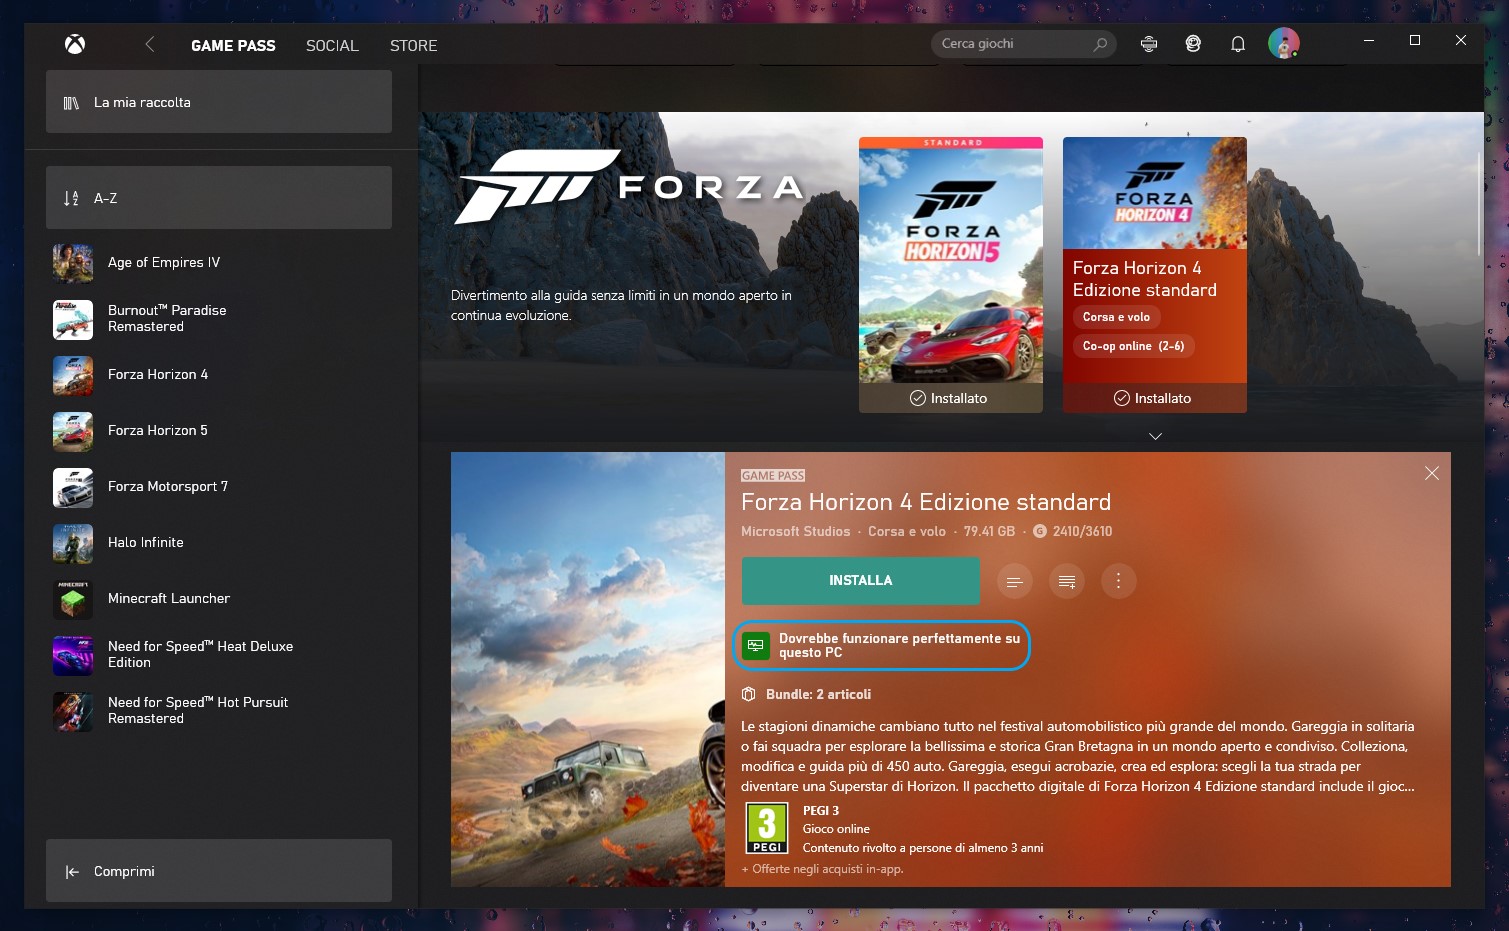Click the Forza Horizon 4 landscape artwork
Screen dimensions: 1509x931
coord(588,669)
